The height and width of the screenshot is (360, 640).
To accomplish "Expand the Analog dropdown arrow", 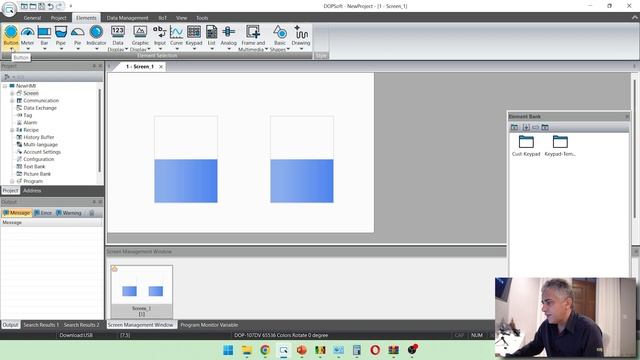I will coord(229,49).
